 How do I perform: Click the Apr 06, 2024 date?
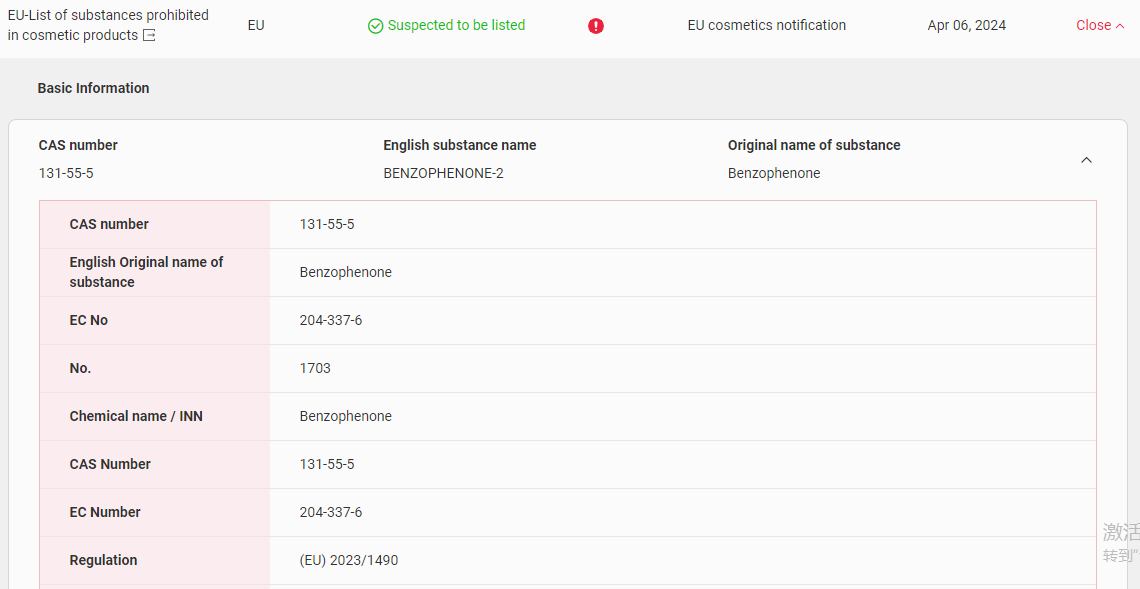click(966, 25)
